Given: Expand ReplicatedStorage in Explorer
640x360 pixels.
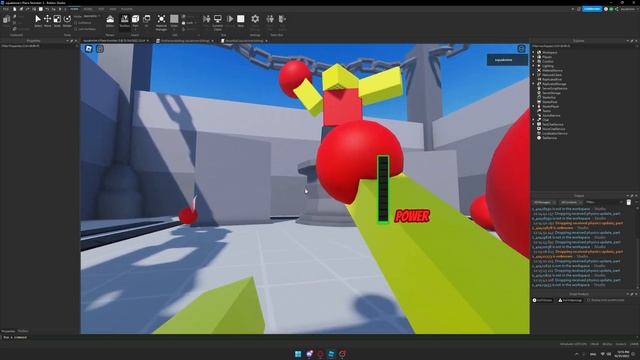Looking at the screenshot, I should pyautogui.click(x=533, y=84).
